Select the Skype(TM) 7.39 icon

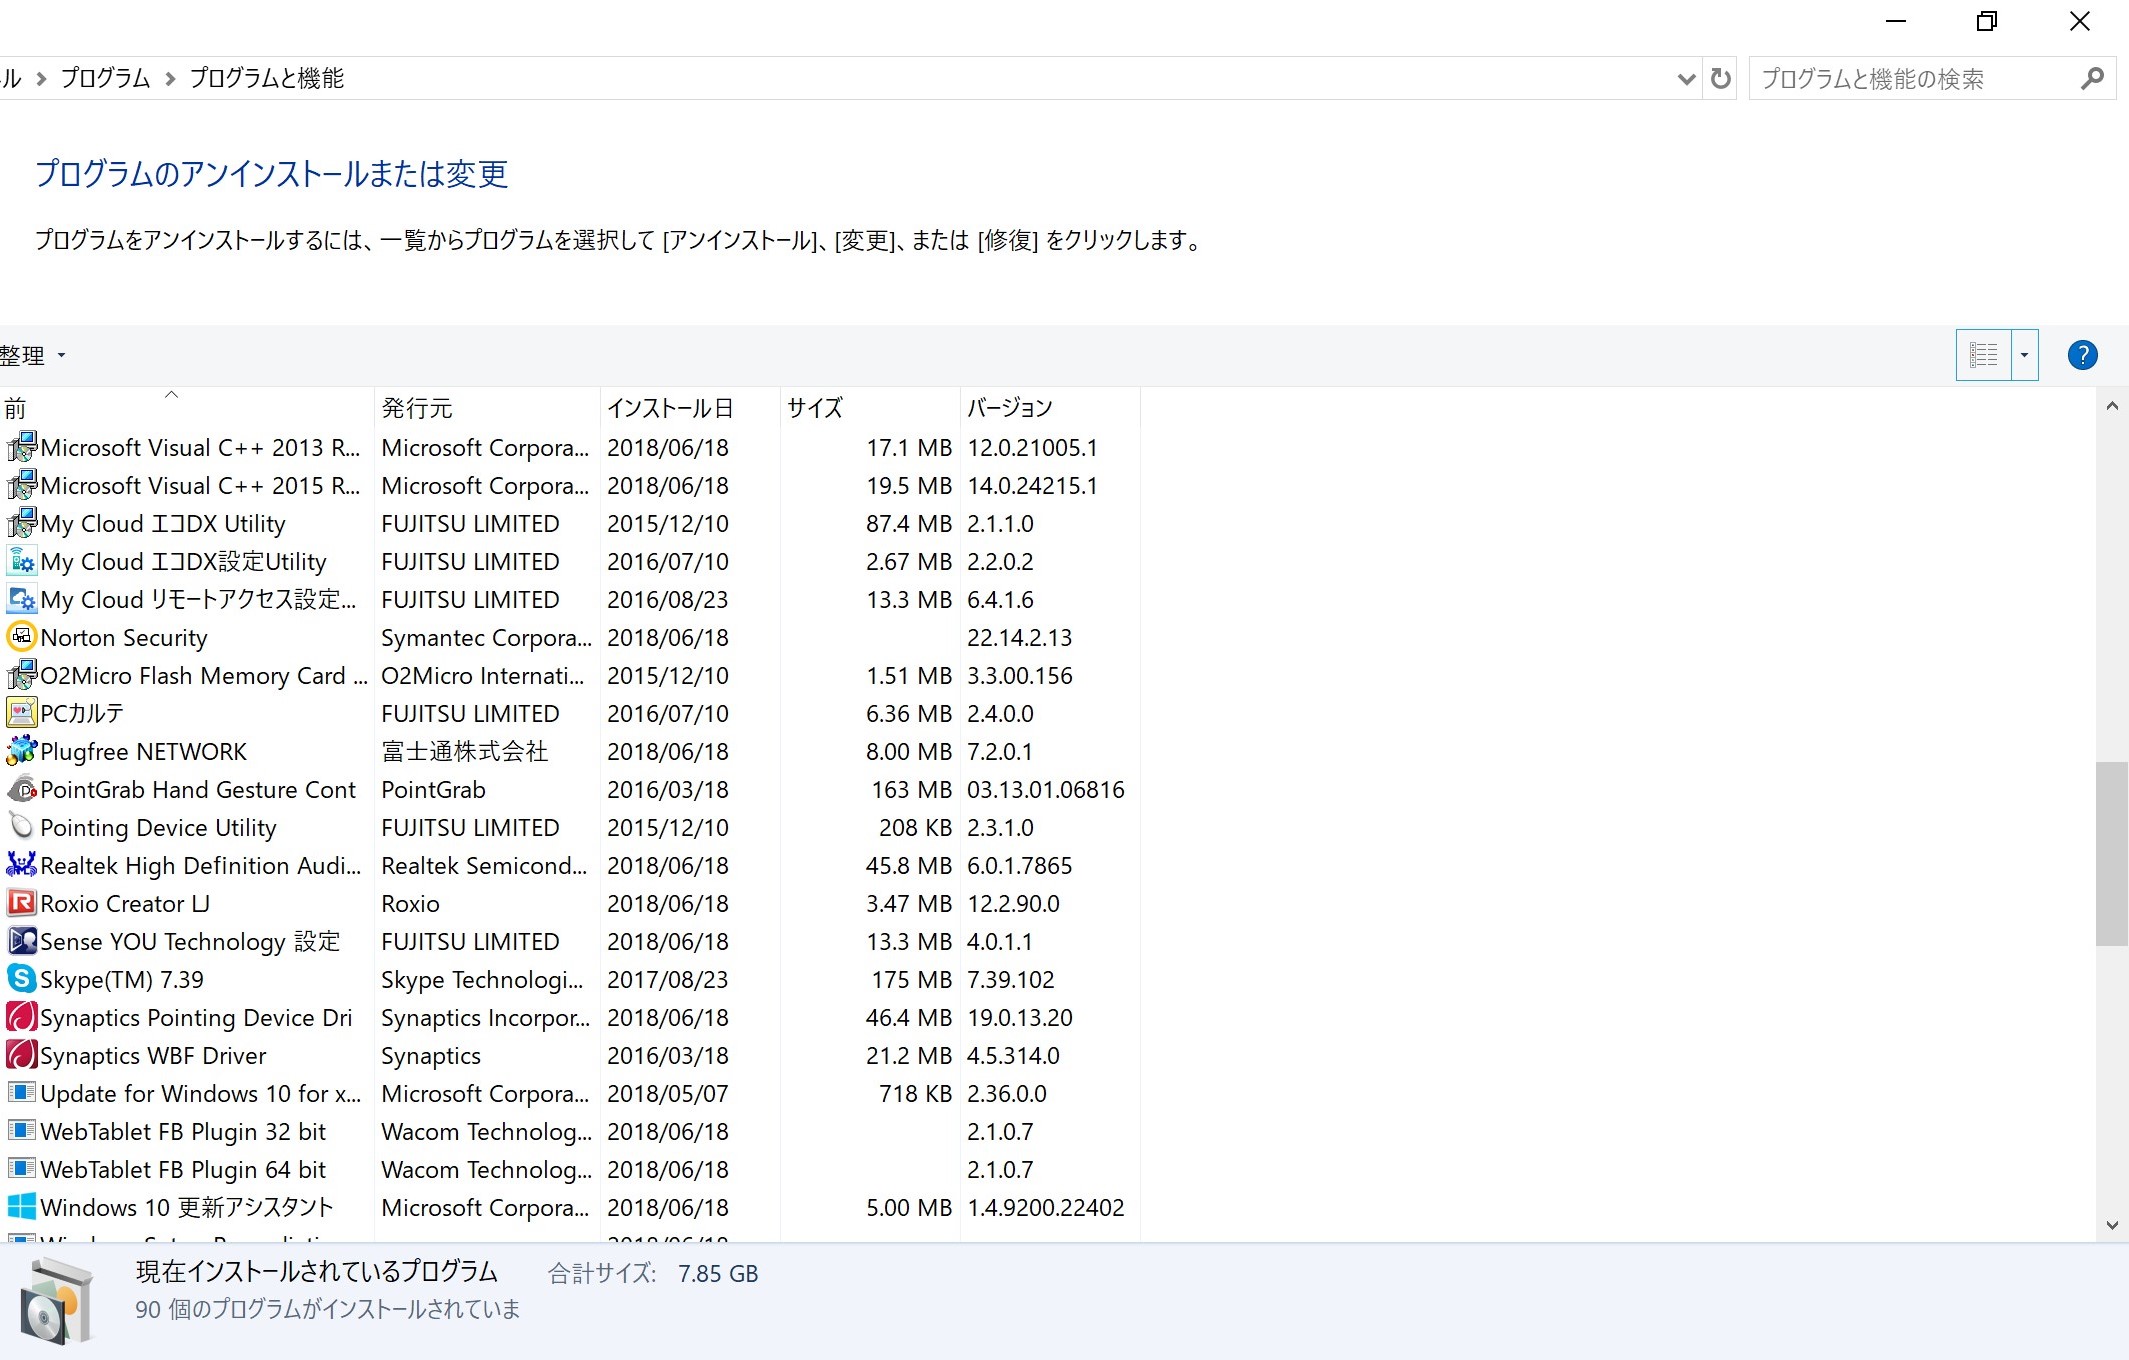pyautogui.click(x=21, y=979)
